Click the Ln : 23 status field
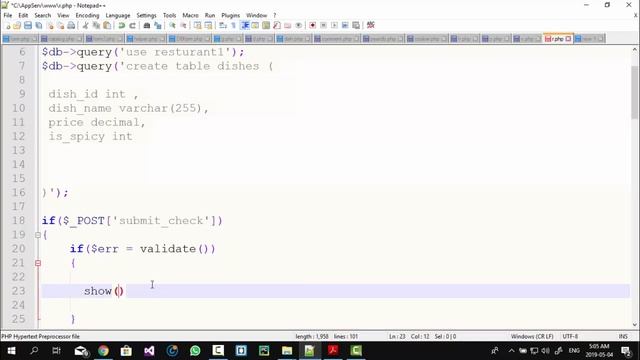Screen dimensions: 640x360 coord(397,336)
